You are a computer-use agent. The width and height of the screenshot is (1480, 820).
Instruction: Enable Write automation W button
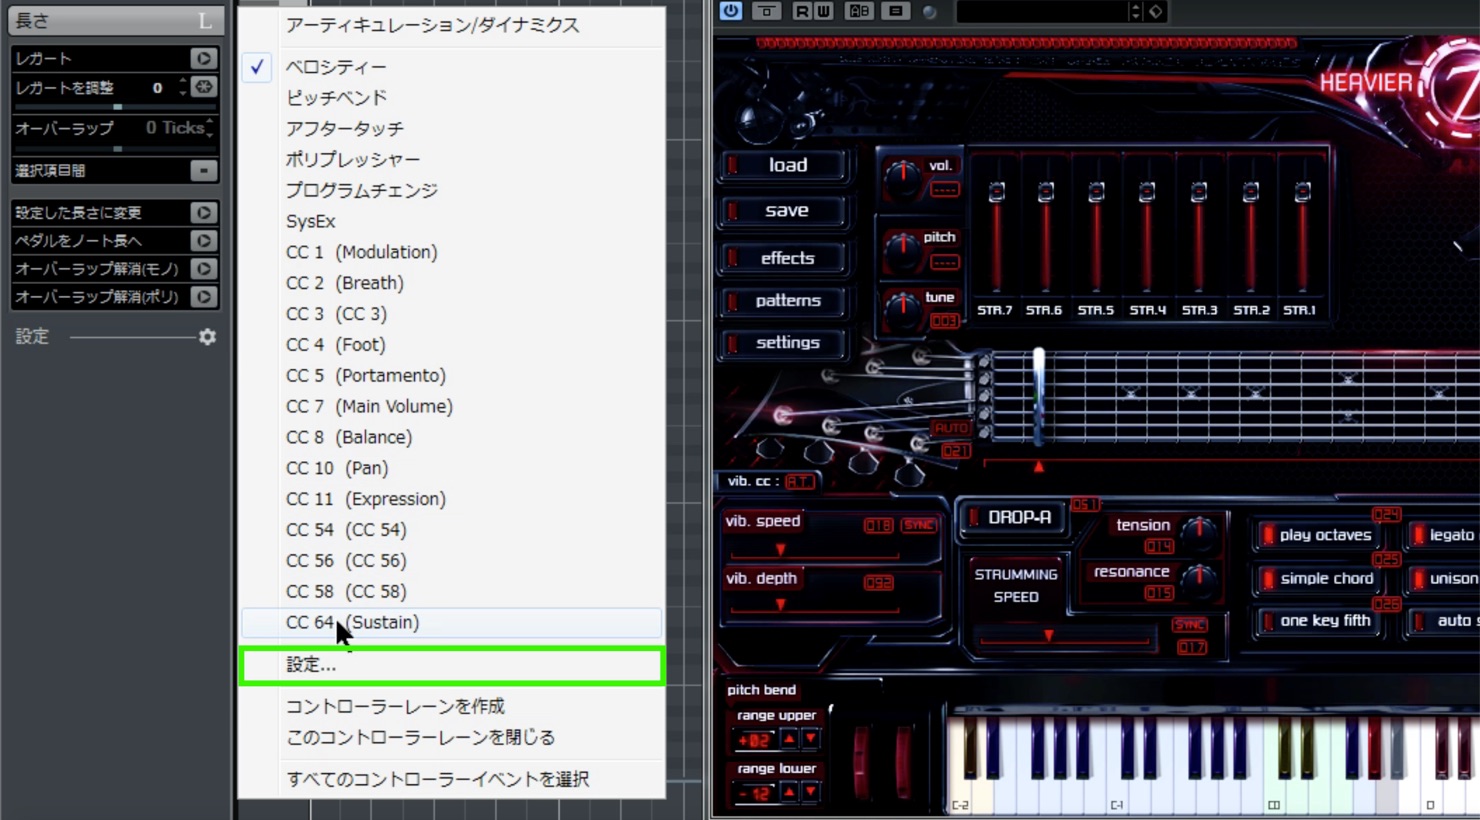pyautogui.click(x=824, y=11)
